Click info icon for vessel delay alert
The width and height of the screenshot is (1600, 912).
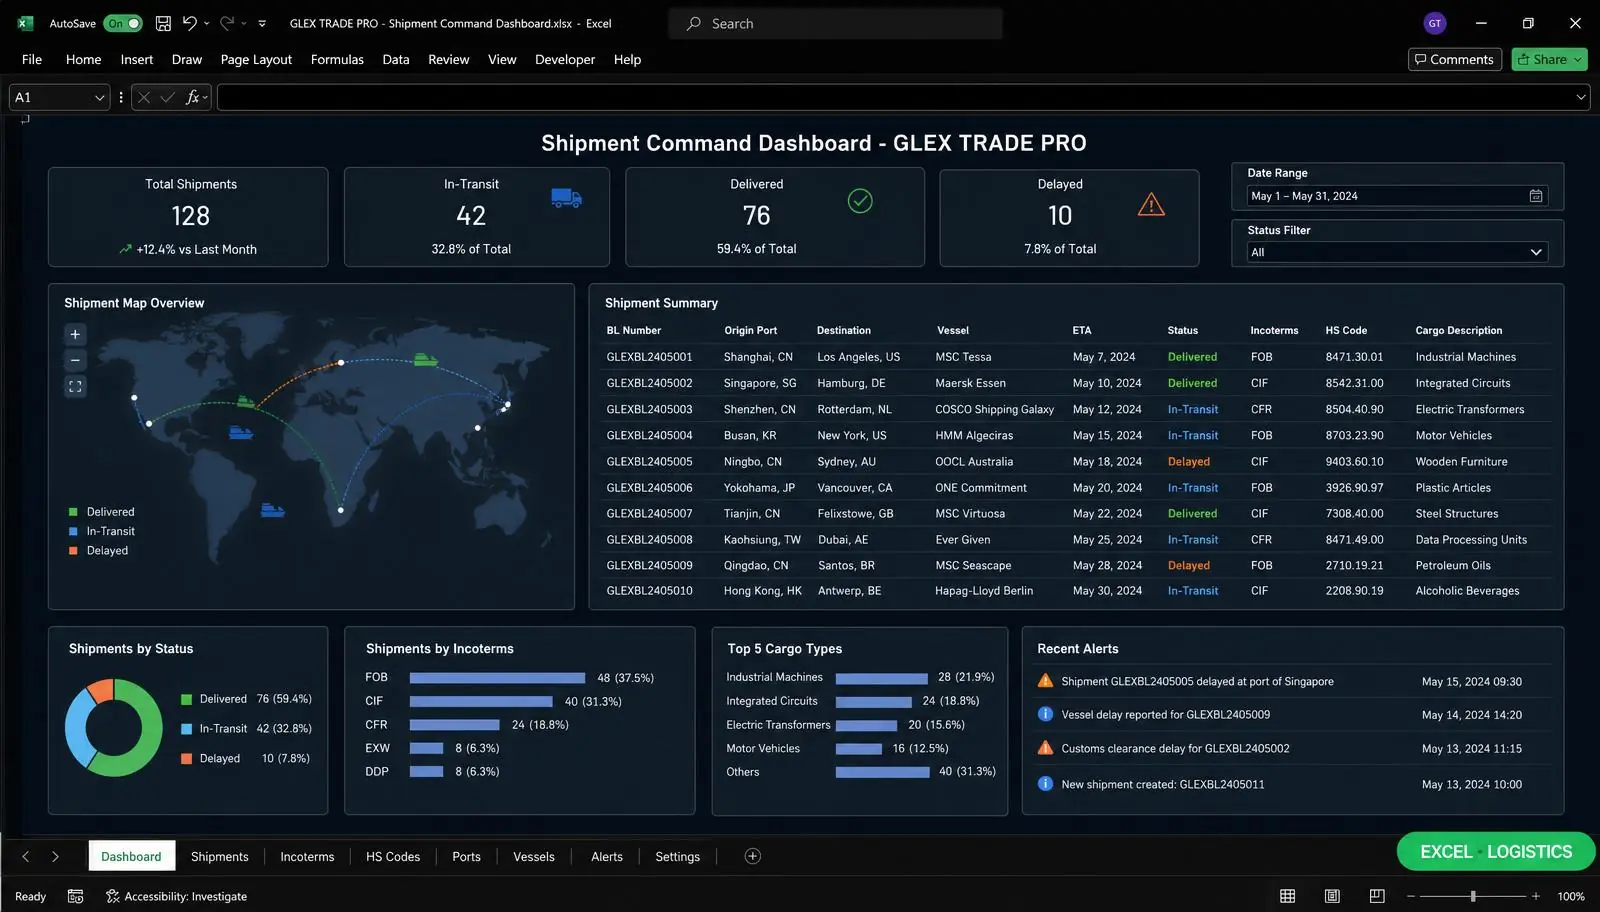pyautogui.click(x=1045, y=714)
